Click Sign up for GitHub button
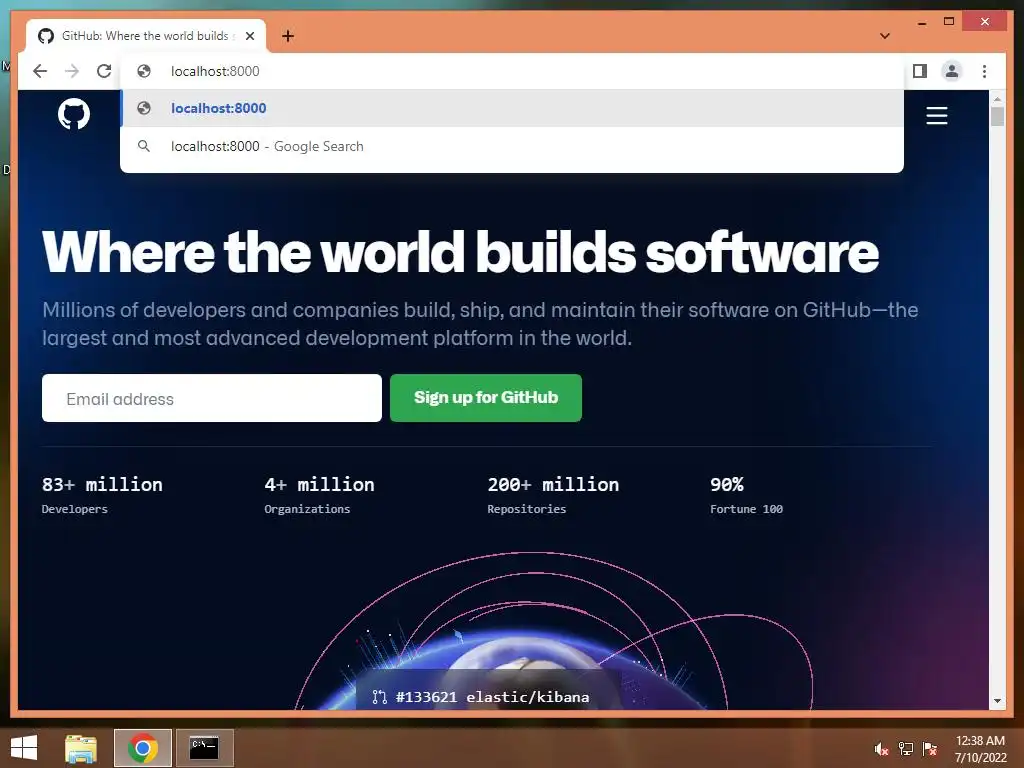The image size is (1024, 768). click(x=486, y=398)
